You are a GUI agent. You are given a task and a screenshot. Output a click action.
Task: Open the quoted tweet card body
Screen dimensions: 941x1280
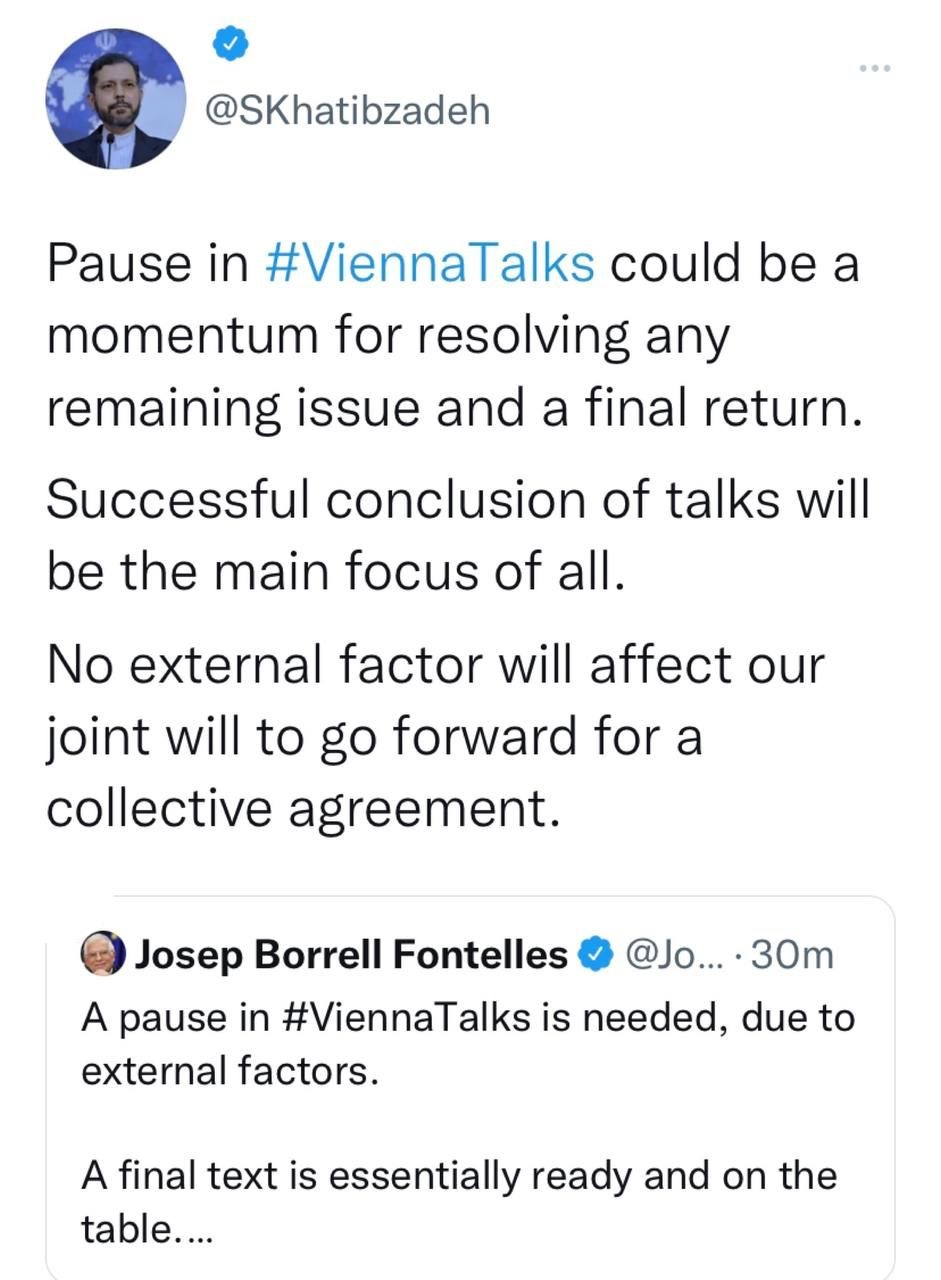click(470, 1088)
